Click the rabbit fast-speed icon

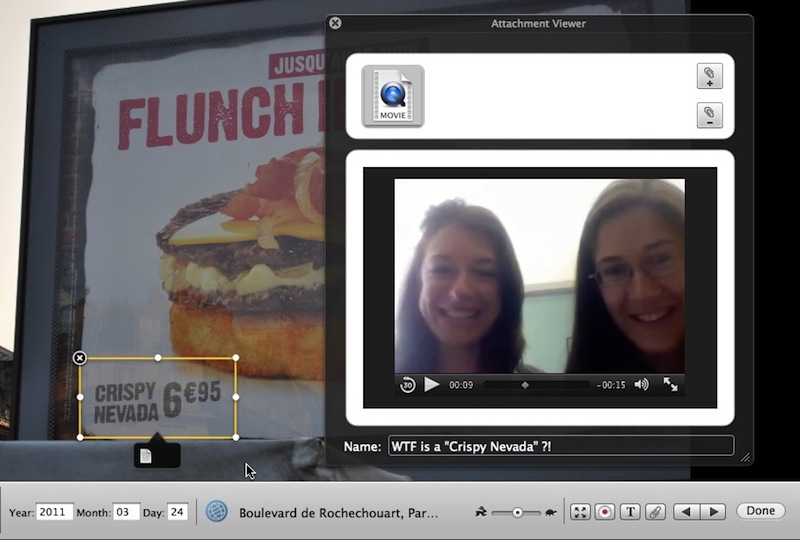[481, 511]
